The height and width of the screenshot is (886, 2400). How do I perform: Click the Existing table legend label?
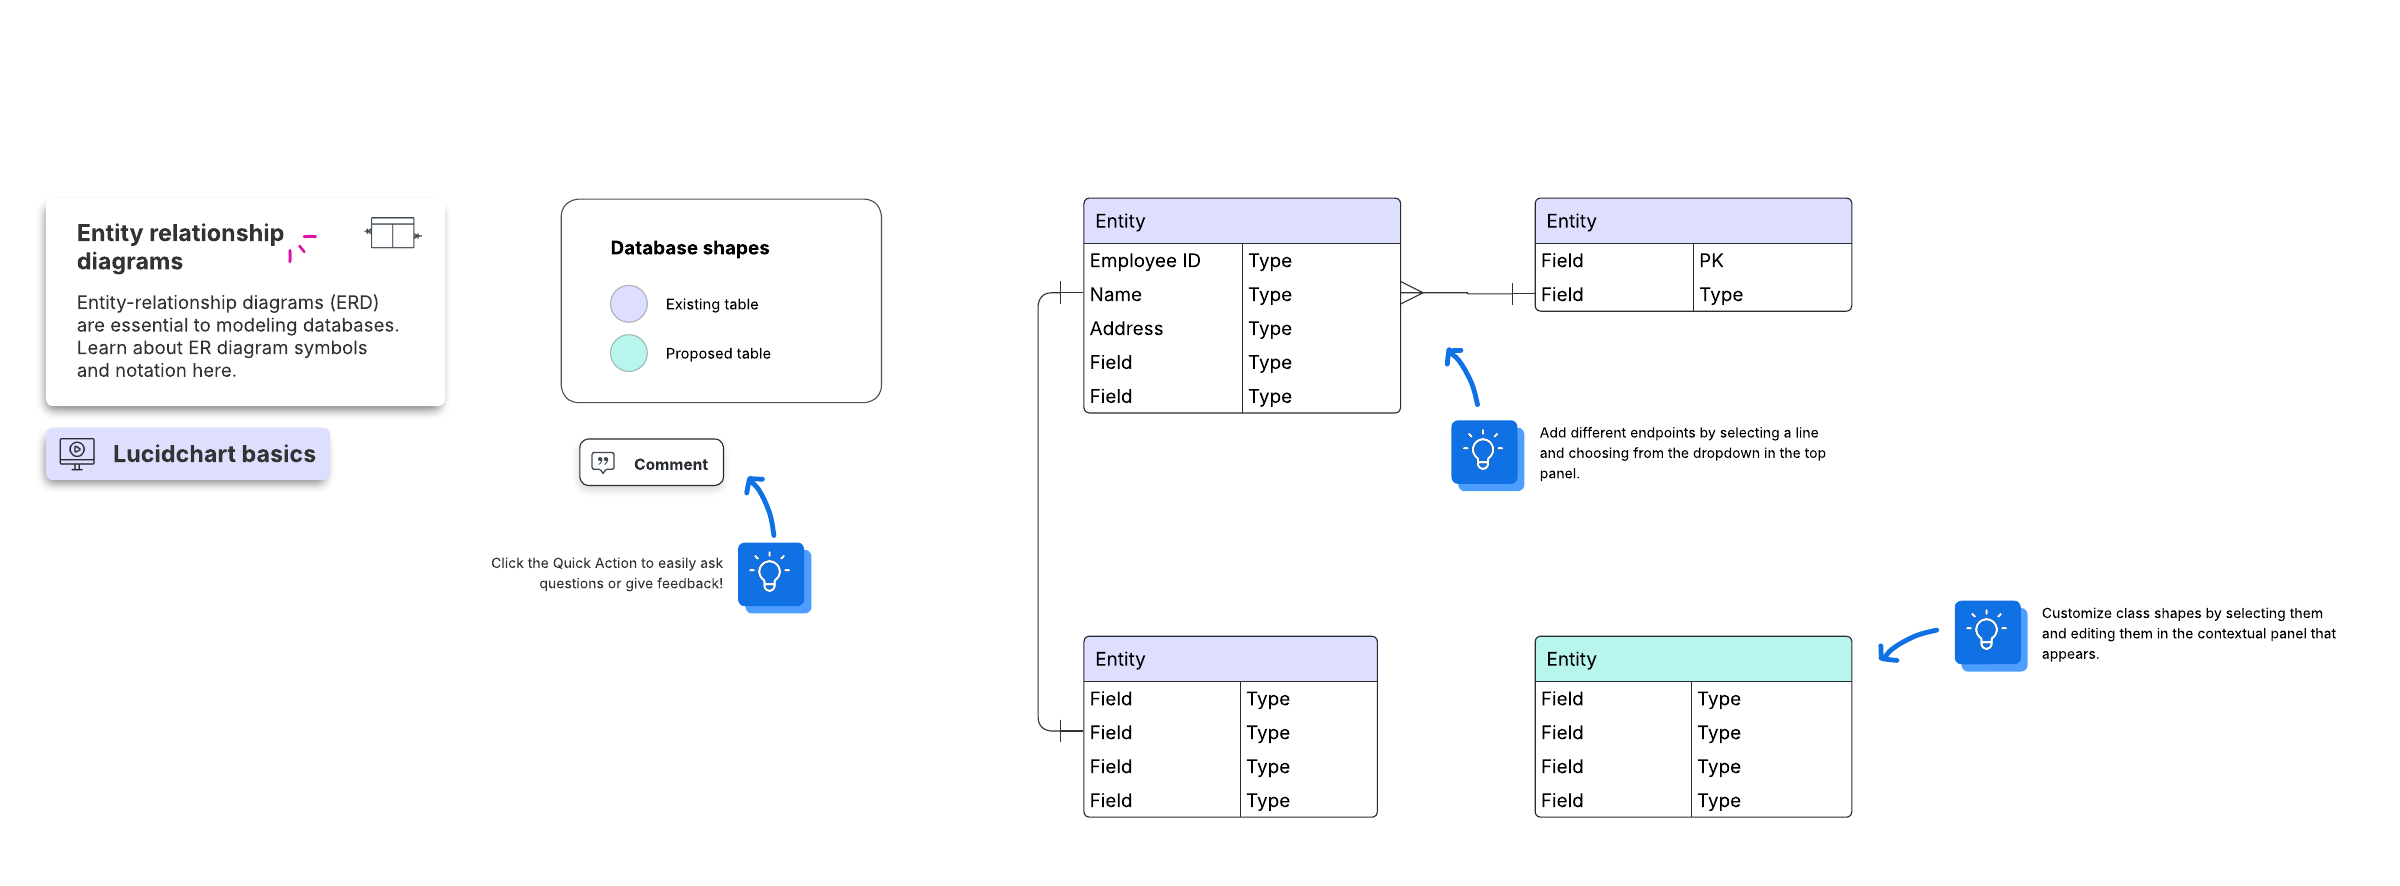(x=712, y=304)
